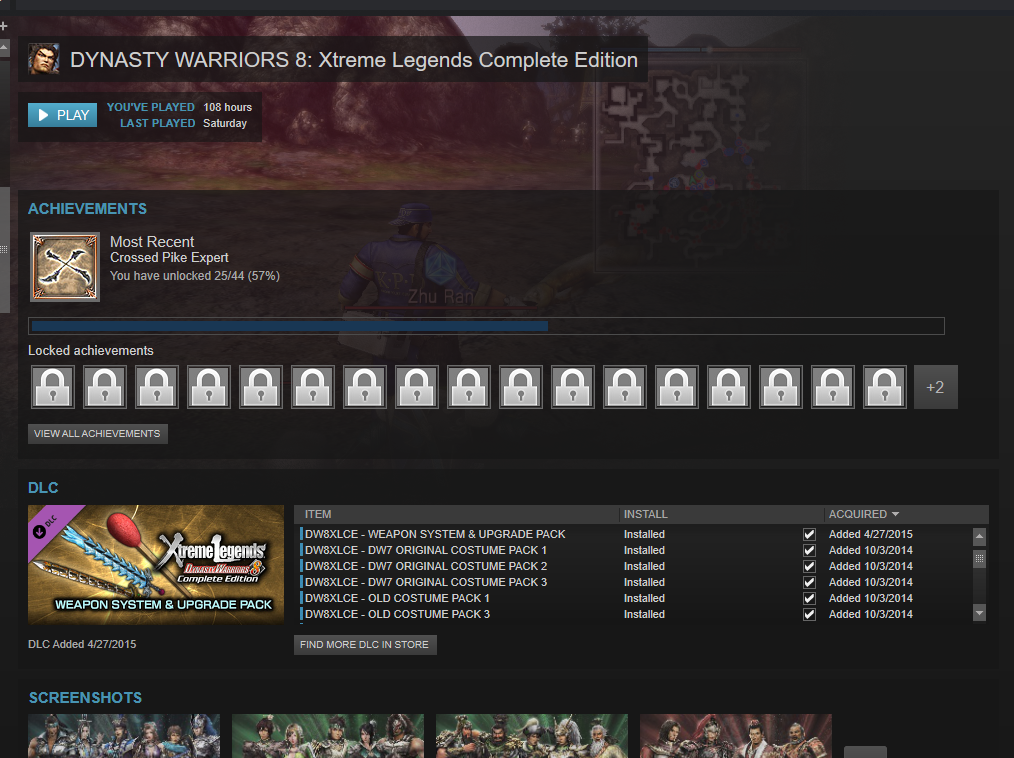Viewport: 1014px width, 758px height.
Task: Toggle DW7 Original Costume Pack 1 install checkbox
Action: (x=809, y=550)
